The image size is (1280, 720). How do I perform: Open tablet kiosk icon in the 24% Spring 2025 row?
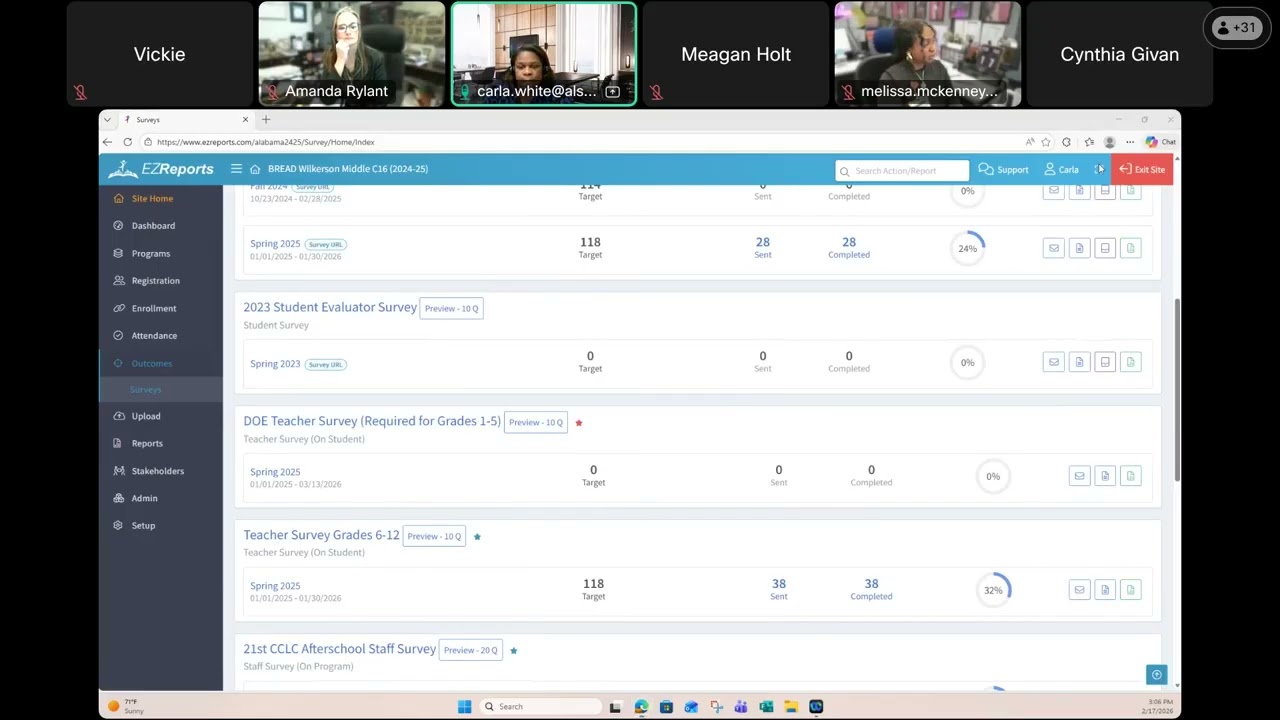point(1105,248)
